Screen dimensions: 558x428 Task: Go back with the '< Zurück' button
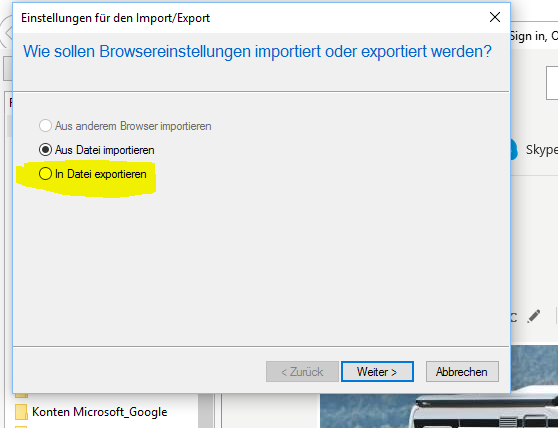(302, 372)
